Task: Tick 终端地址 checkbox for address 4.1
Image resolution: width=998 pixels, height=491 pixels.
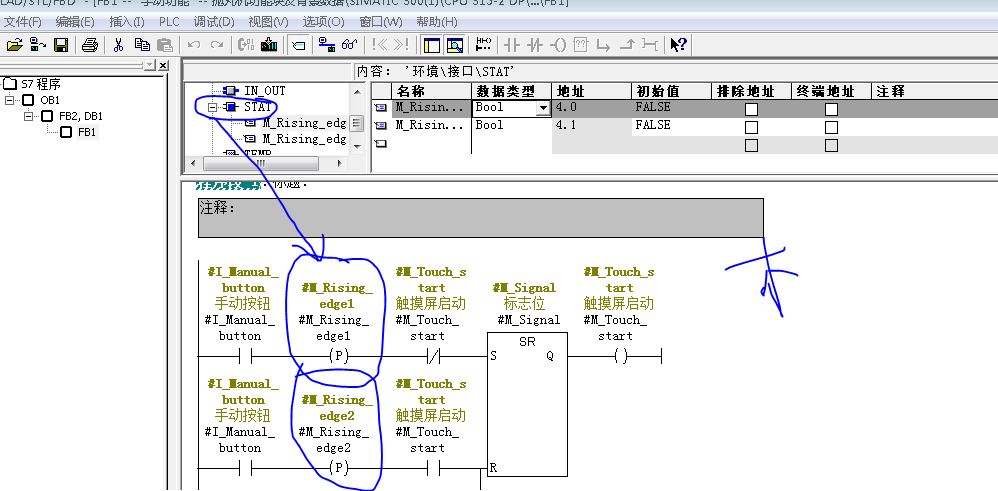Action: 831,127
